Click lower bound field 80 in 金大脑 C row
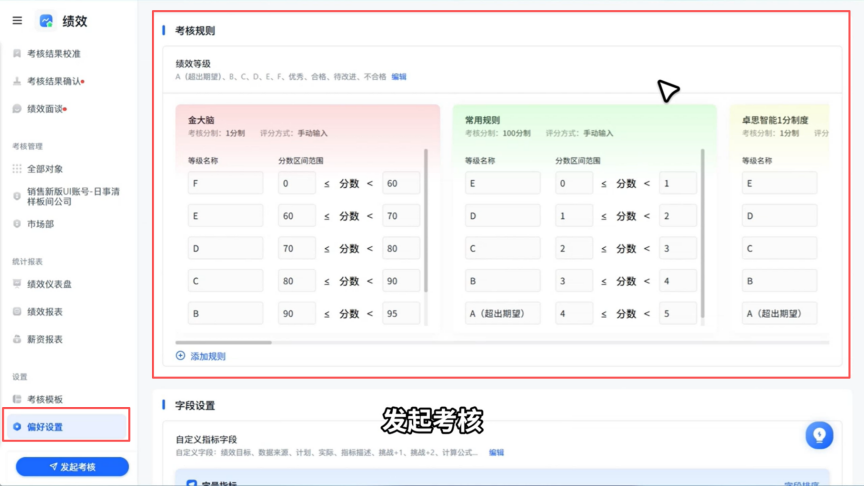Image resolution: width=864 pixels, height=486 pixels. click(297, 280)
